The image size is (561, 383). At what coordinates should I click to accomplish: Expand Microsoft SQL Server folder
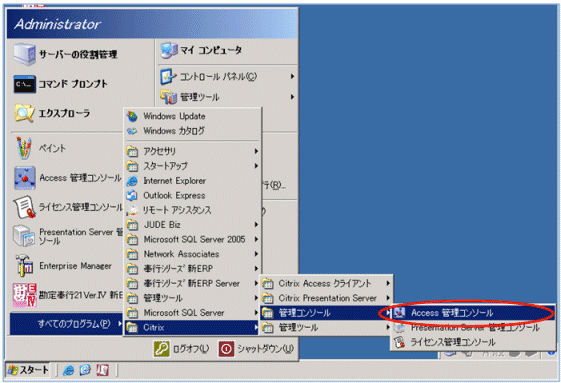coord(192,313)
